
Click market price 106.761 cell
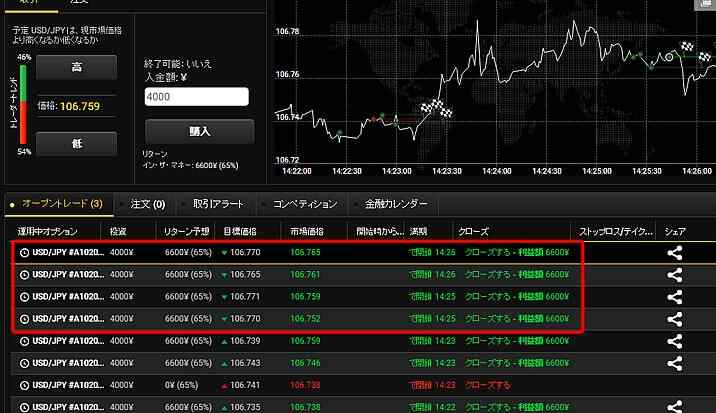[x=305, y=275]
